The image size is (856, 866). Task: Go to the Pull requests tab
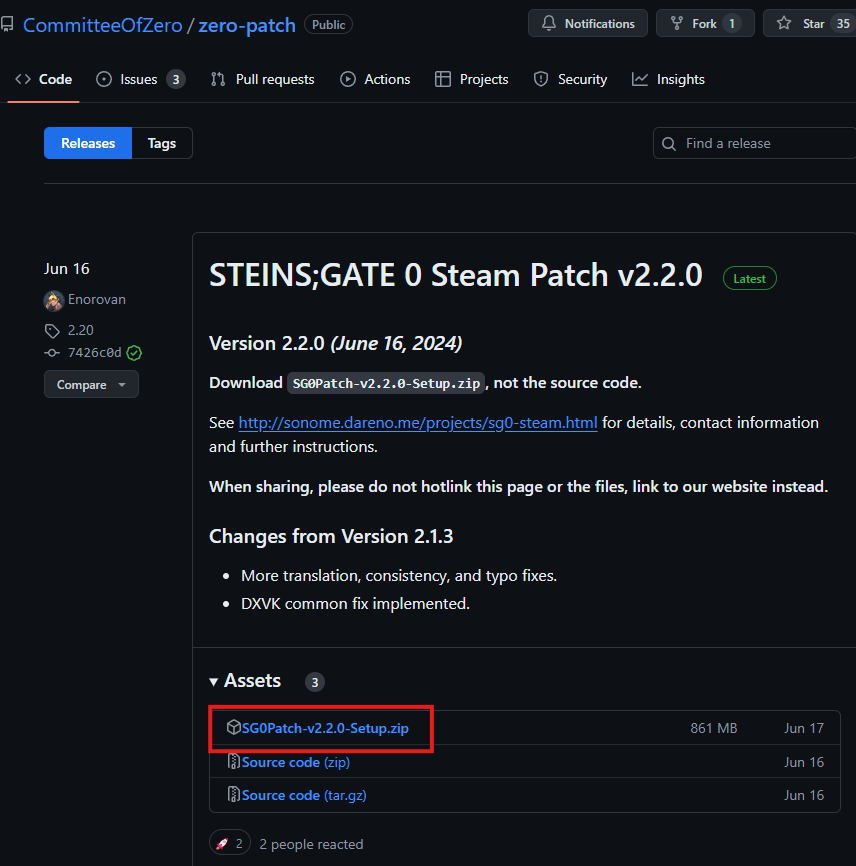pyautogui.click(x=262, y=80)
